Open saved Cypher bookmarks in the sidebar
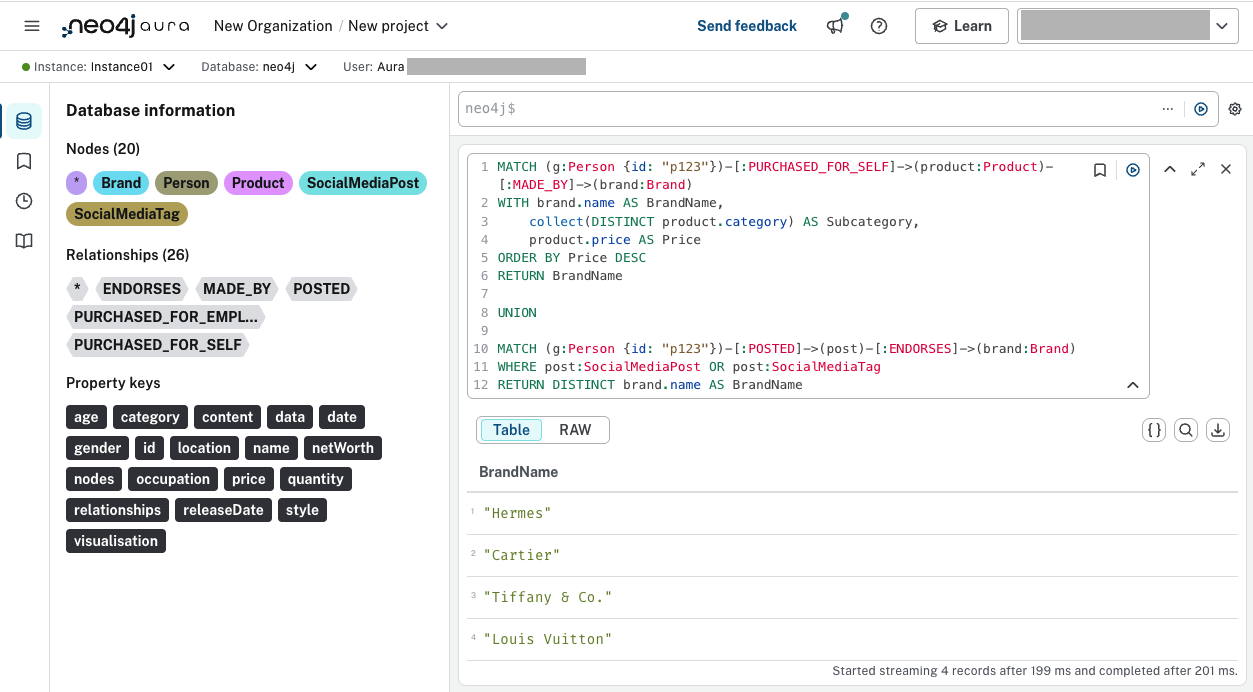The image size is (1253, 692). pyautogui.click(x=22, y=160)
